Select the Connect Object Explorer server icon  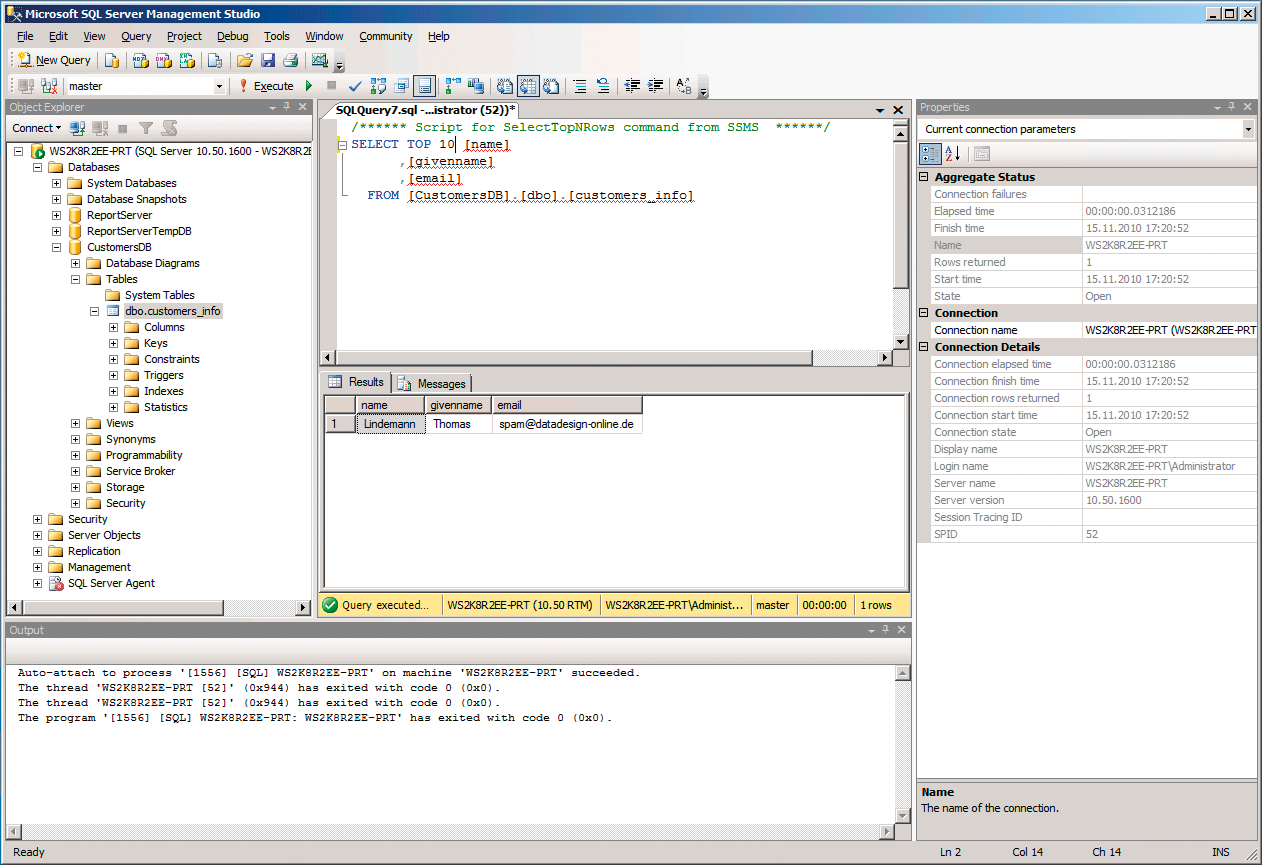tap(77, 128)
